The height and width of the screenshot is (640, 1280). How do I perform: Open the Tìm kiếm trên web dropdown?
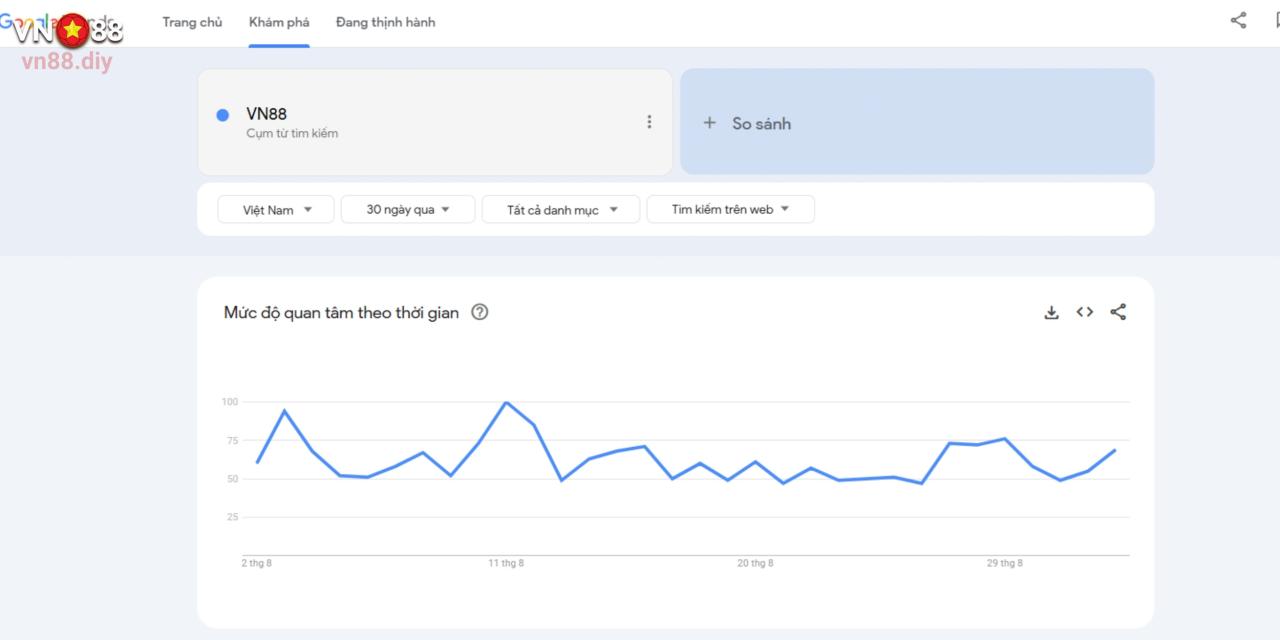(x=730, y=210)
